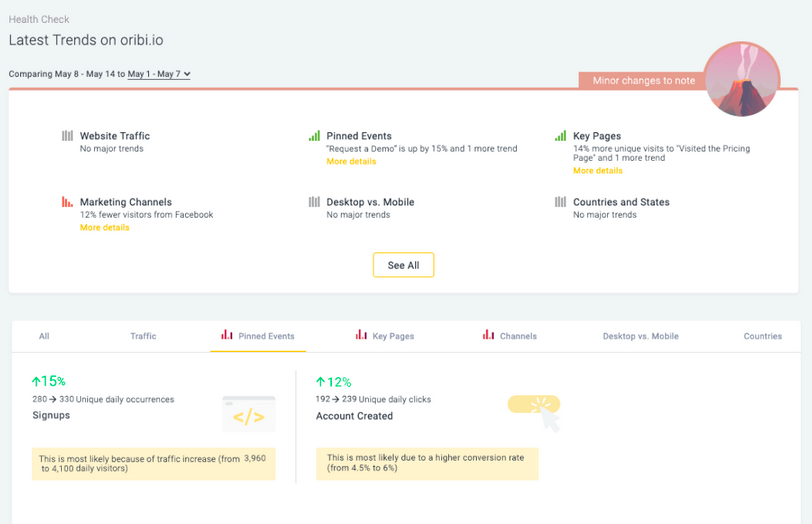Click the green Pinned Events trend icon
This screenshot has height=524, width=812.
tap(314, 136)
